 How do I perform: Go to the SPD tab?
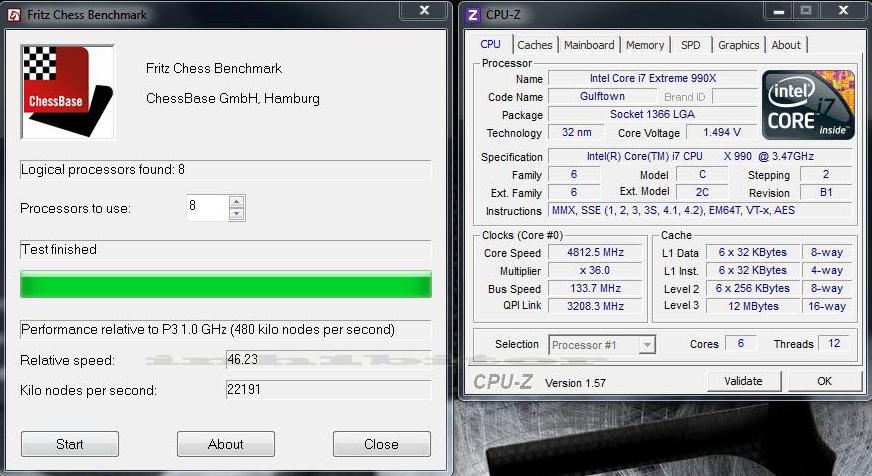point(691,45)
